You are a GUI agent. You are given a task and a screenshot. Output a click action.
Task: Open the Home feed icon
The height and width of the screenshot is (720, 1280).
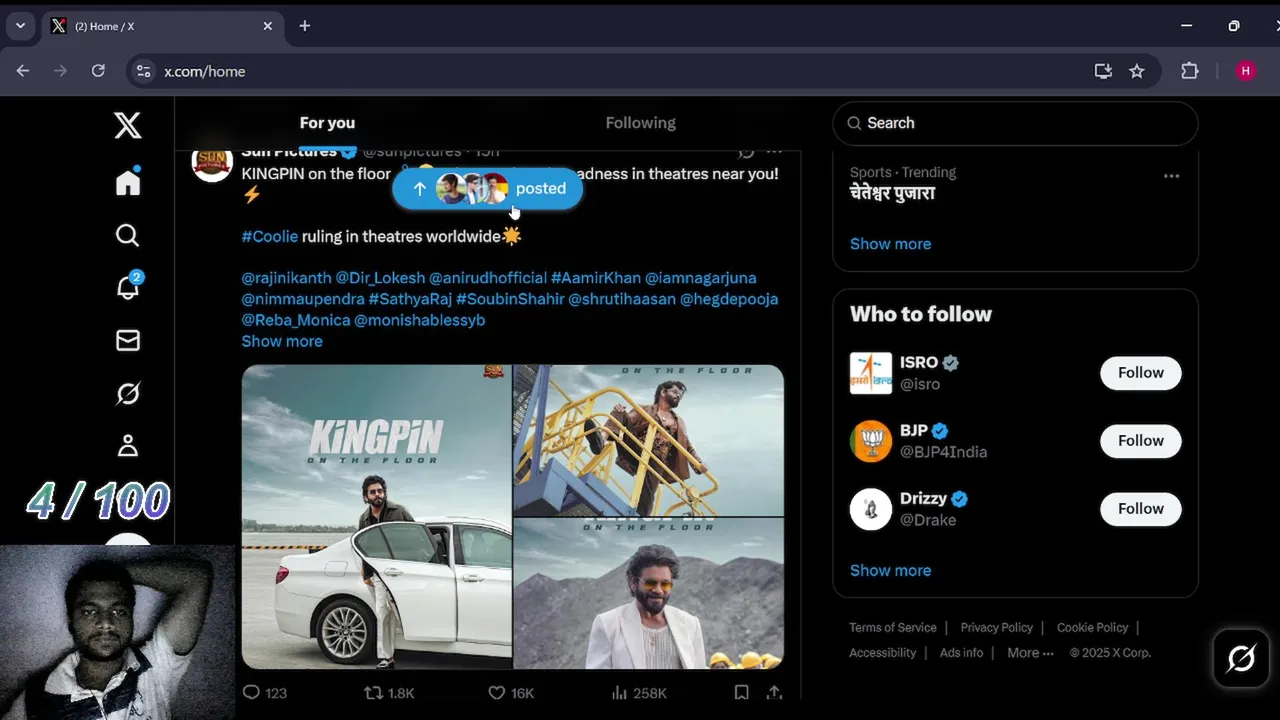tap(128, 182)
